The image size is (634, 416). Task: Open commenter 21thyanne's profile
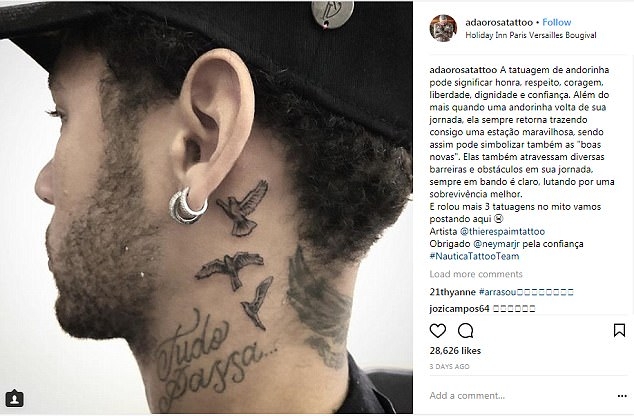pos(452,292)
